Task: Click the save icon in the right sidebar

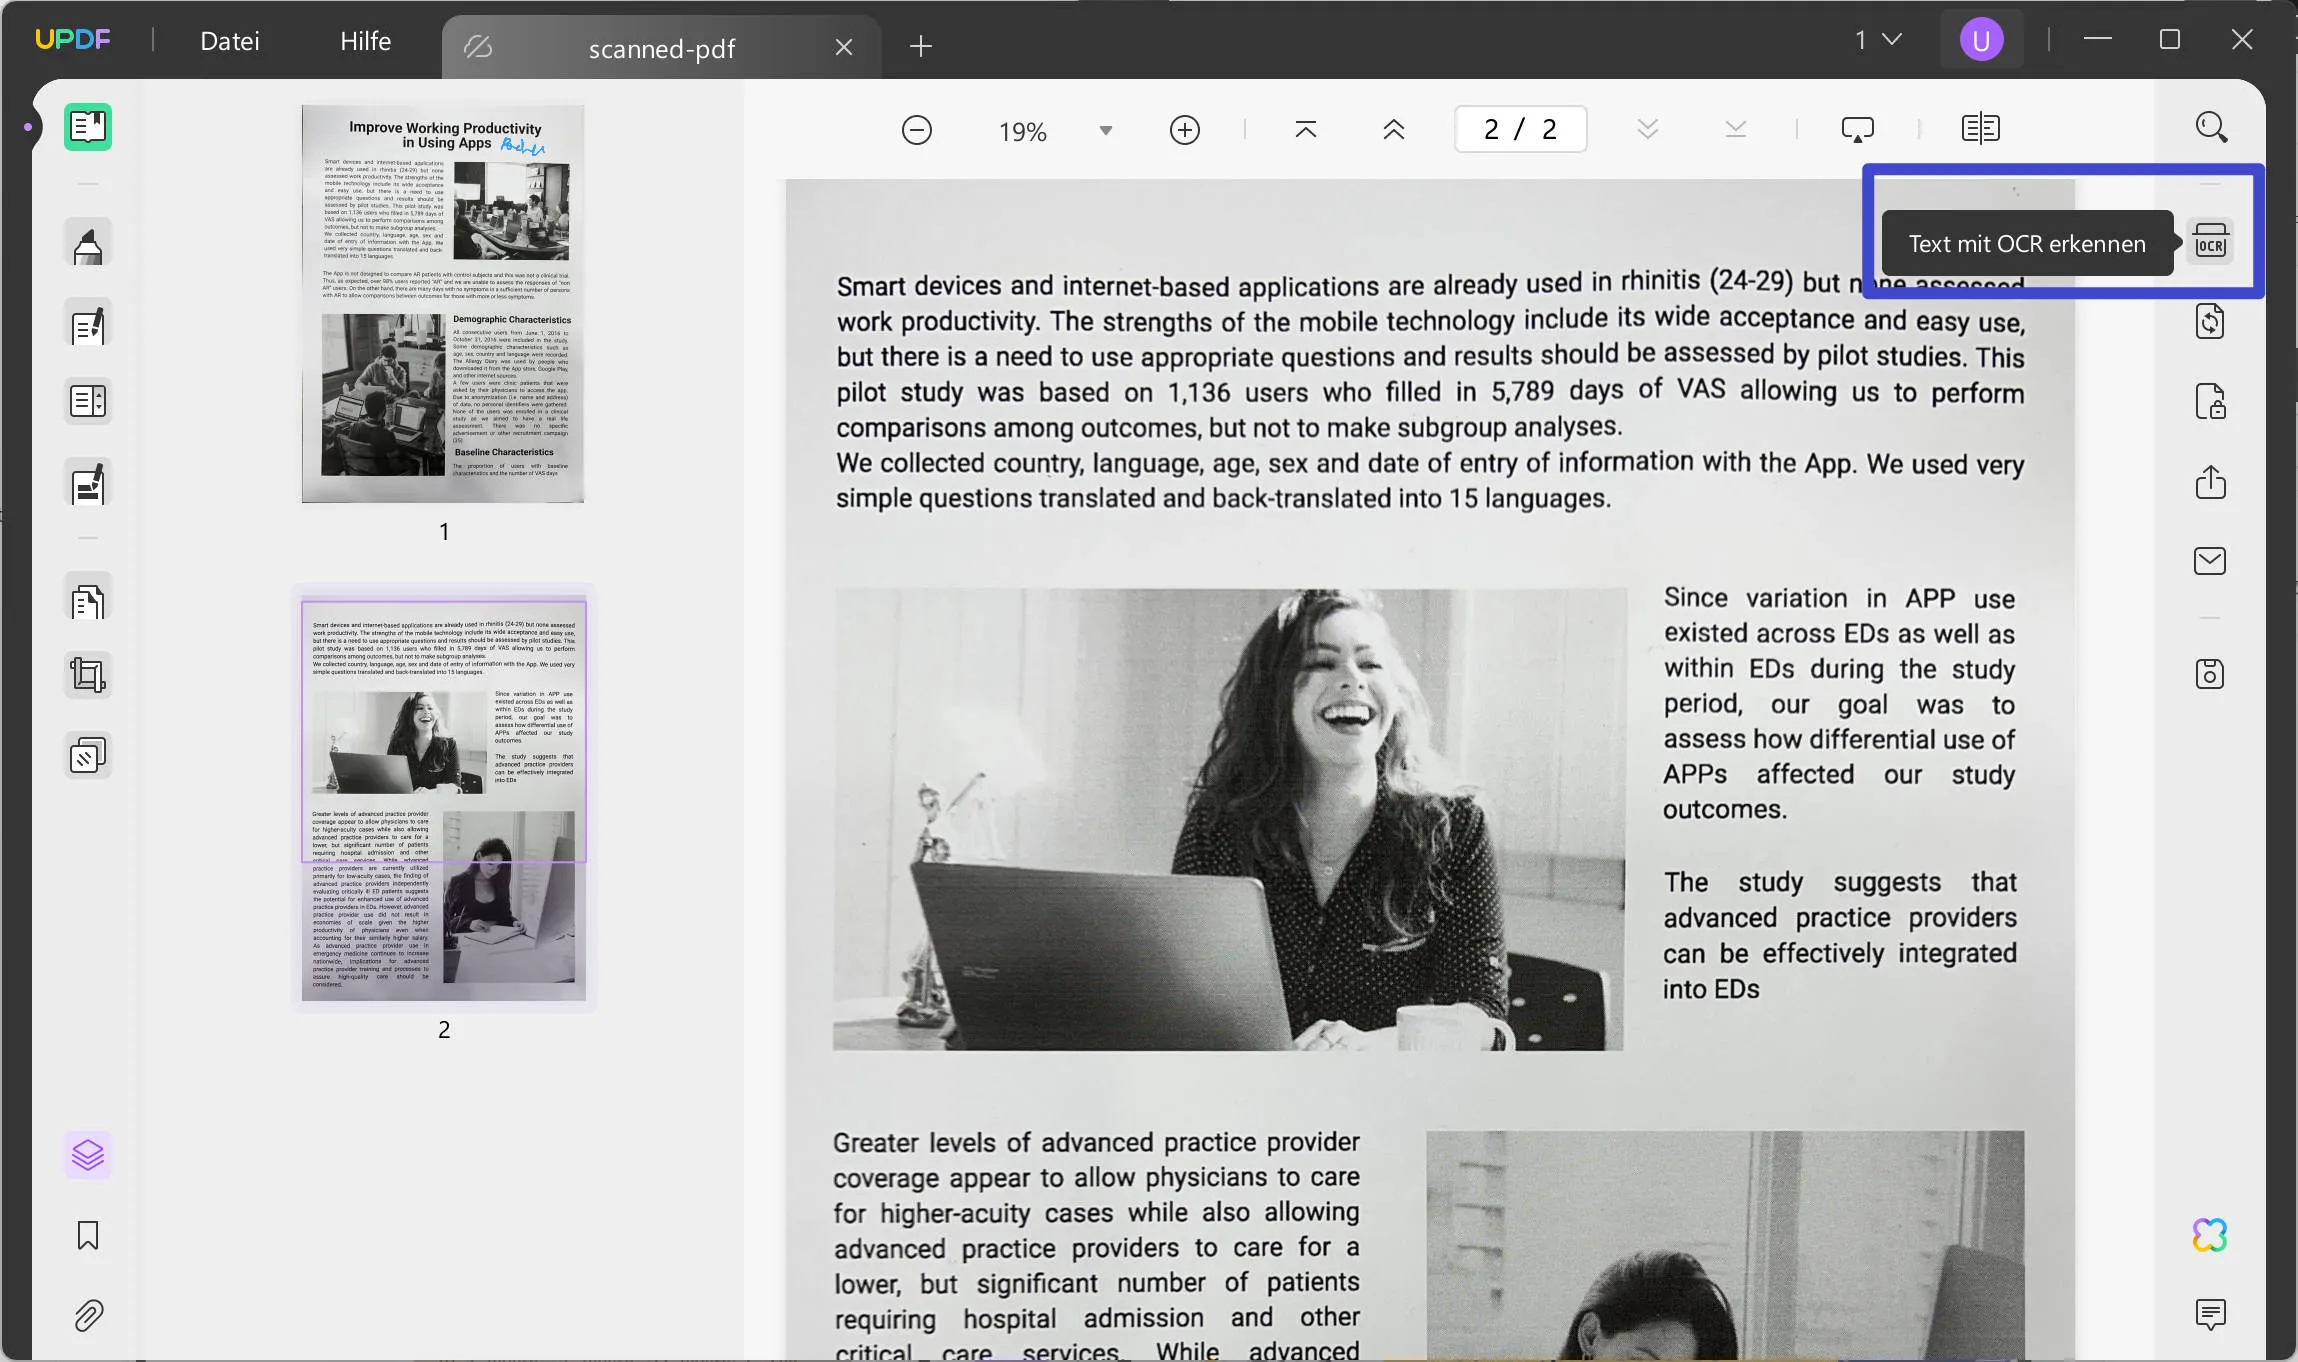Action: tap(2210, 673)
